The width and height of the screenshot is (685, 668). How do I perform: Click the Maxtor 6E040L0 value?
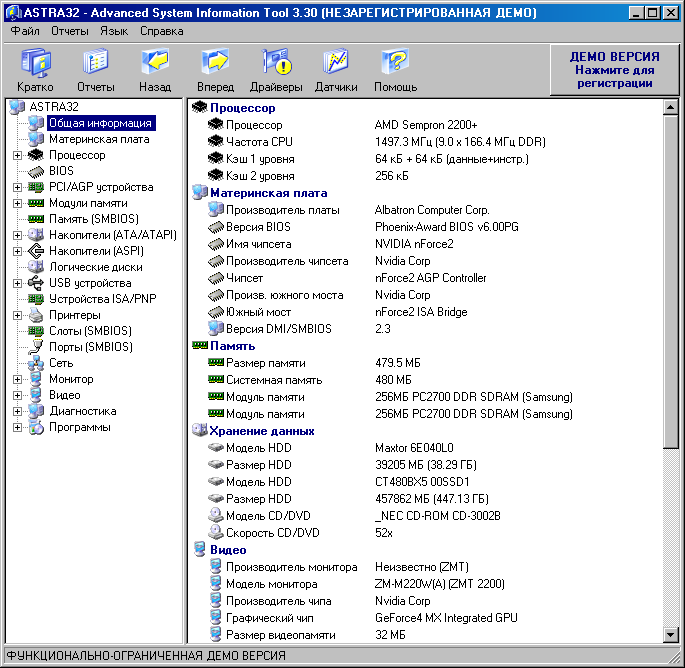click(x=414, y=448)
